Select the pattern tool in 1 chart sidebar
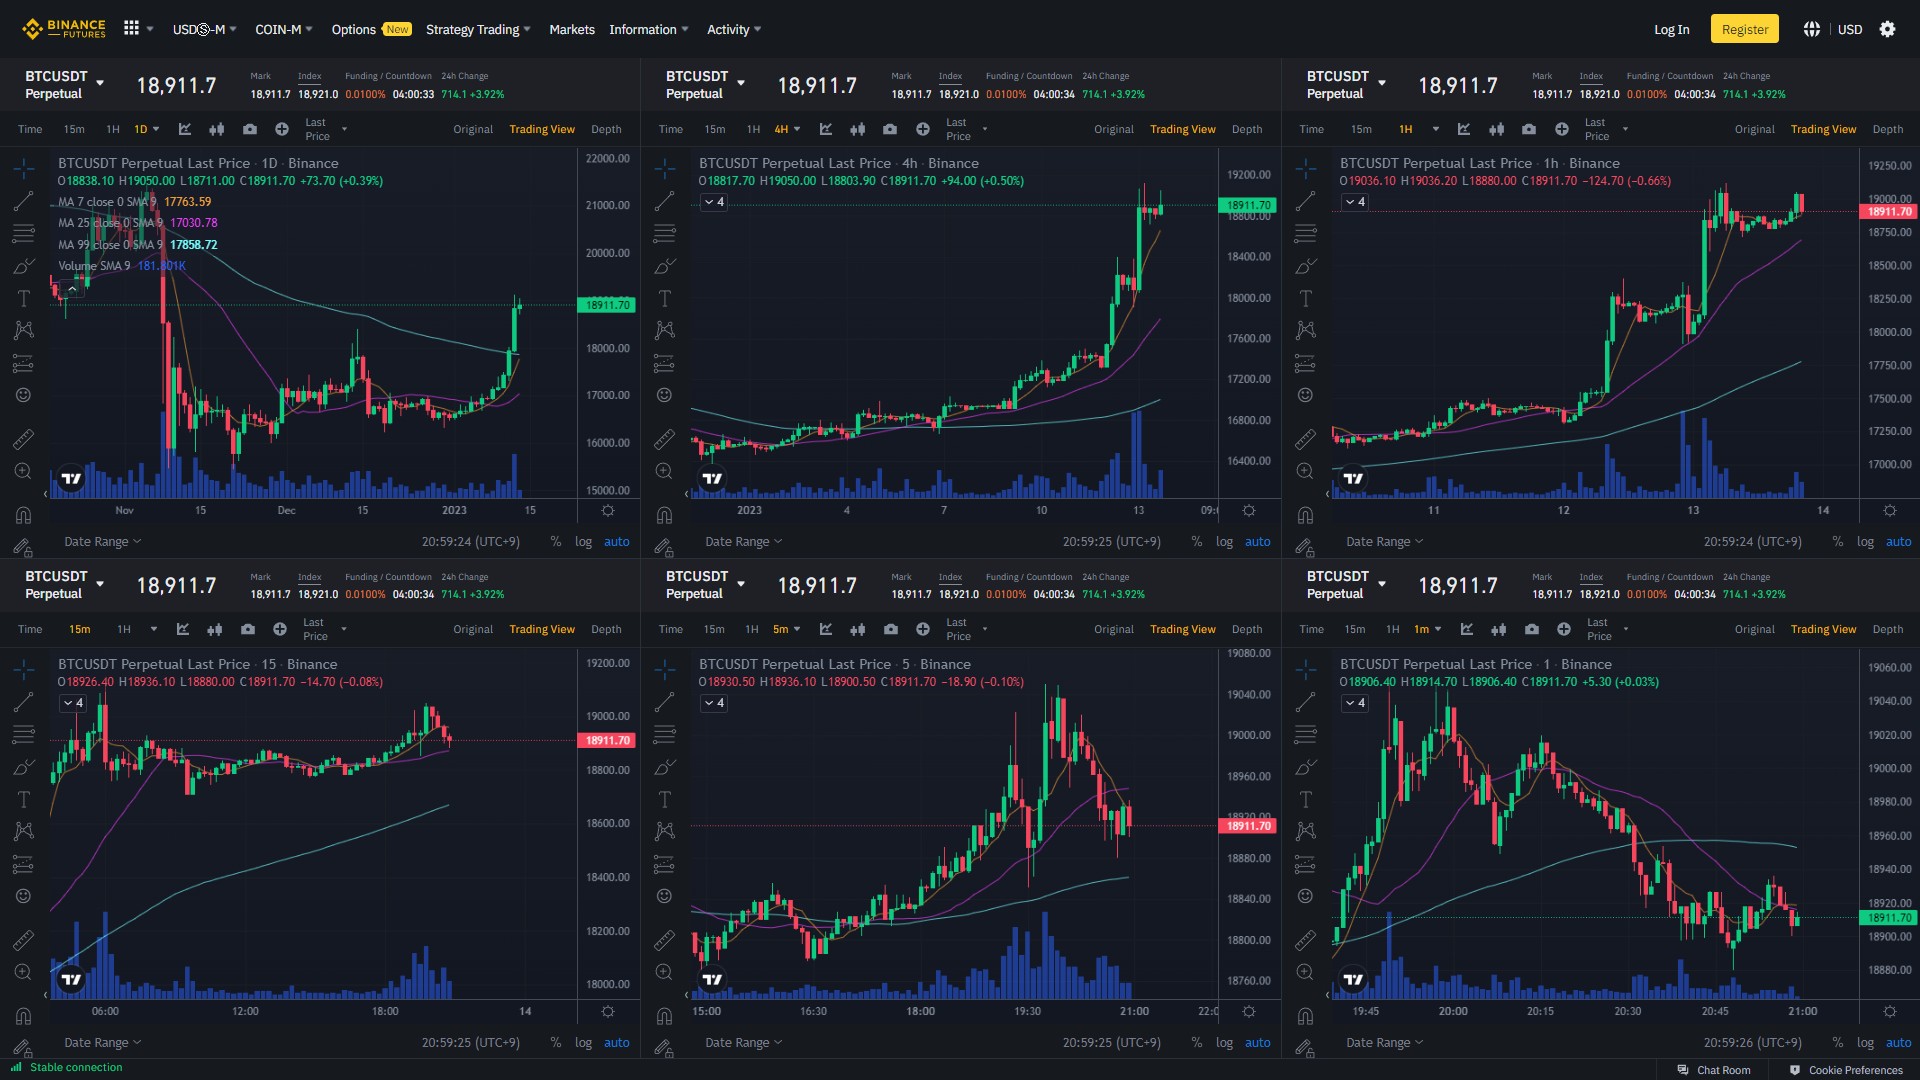 click(1305, 831)
